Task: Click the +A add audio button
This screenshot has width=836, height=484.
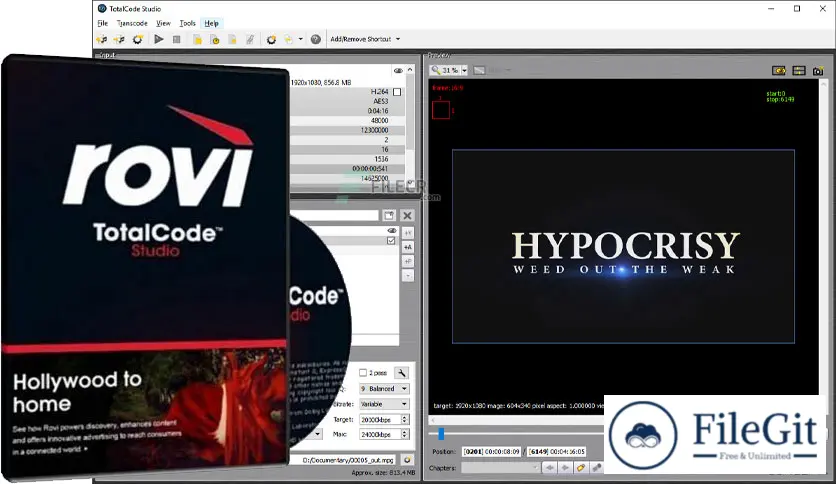Action: tap(407, 247)
